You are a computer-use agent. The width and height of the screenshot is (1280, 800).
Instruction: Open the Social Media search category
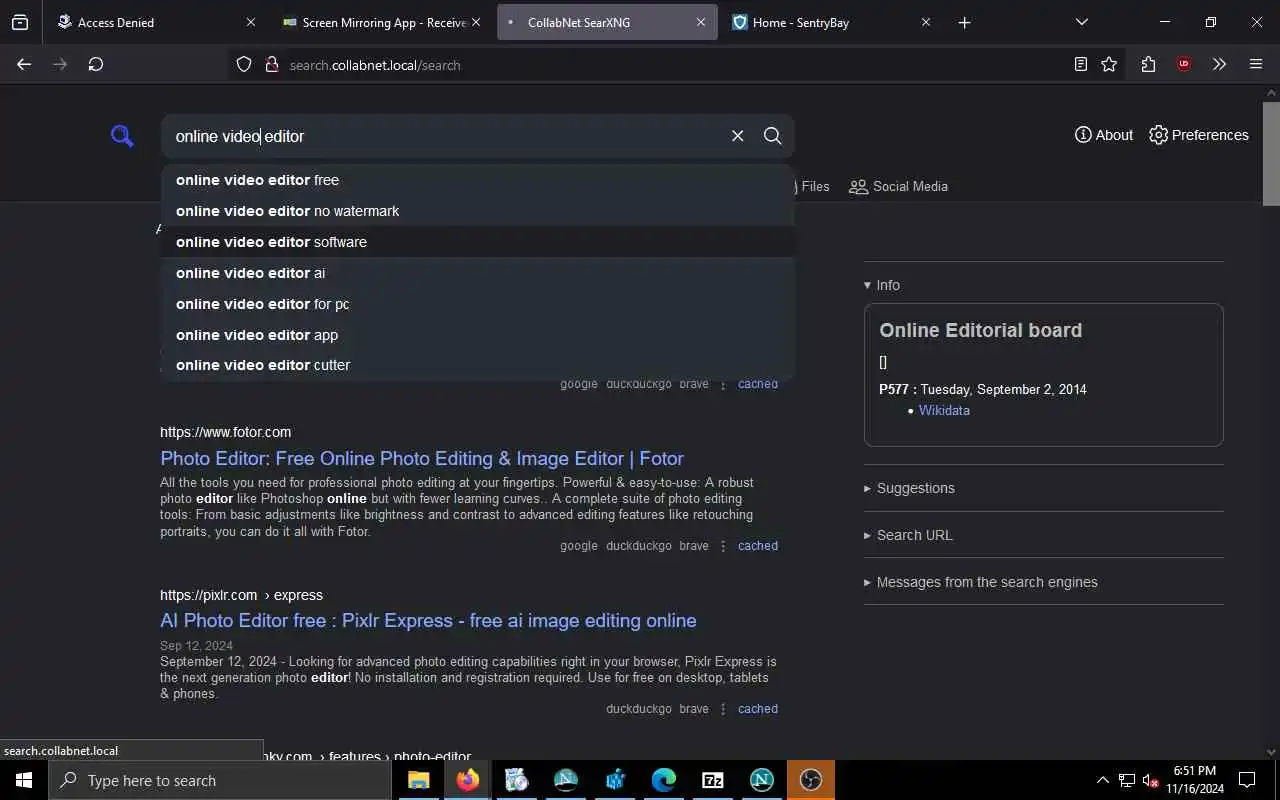(898, 186)
